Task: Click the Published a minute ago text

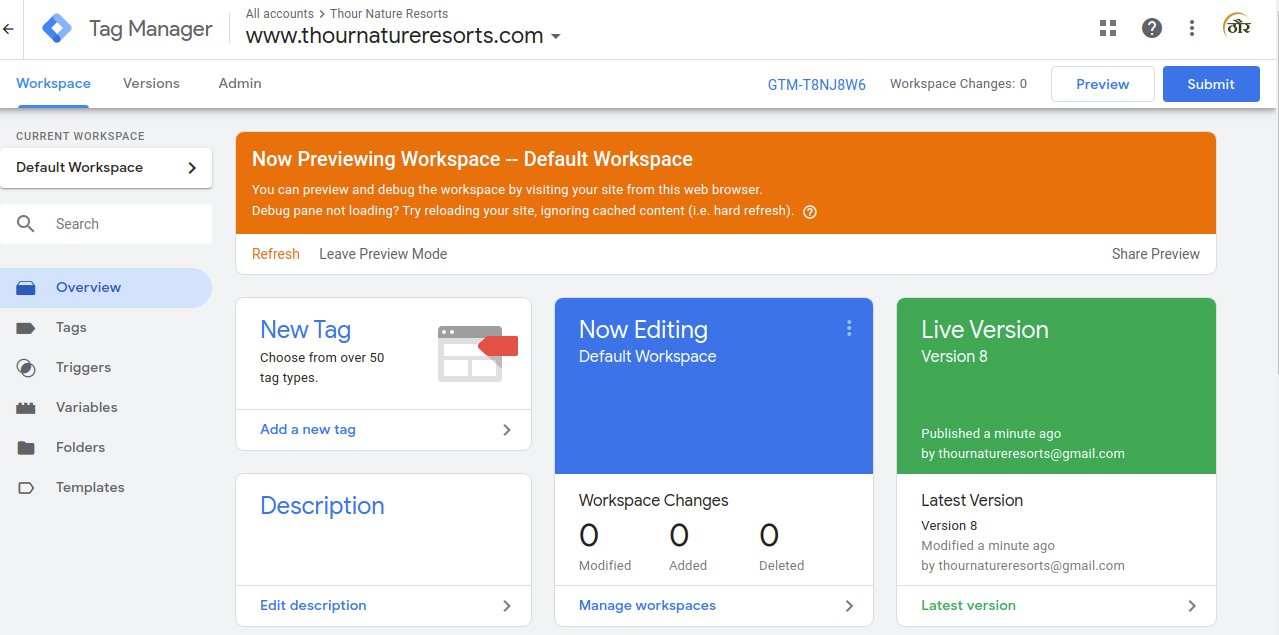Action: (x=991, y=434)
